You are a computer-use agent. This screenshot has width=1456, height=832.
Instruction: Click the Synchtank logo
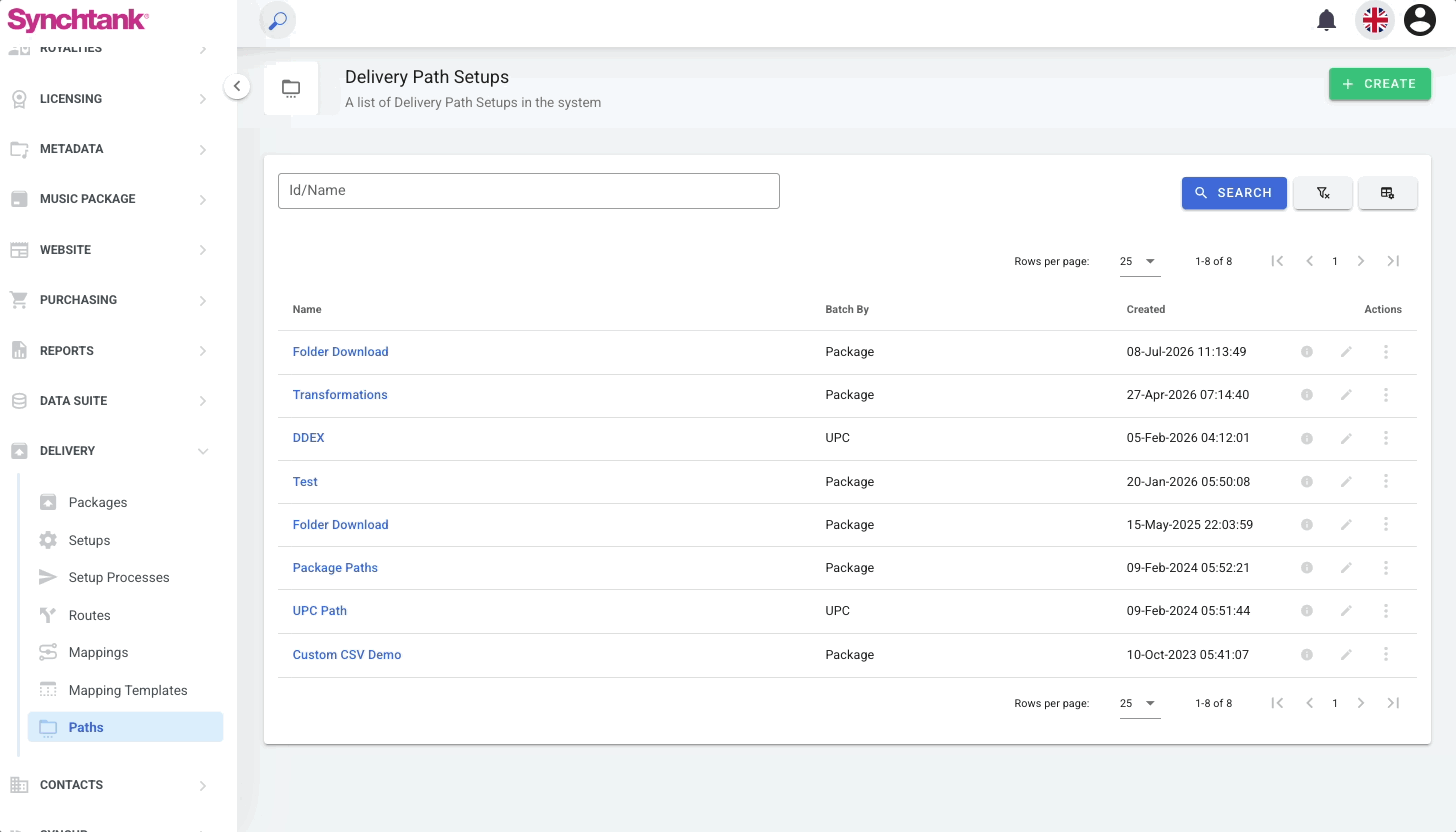(x=78, y=19)
